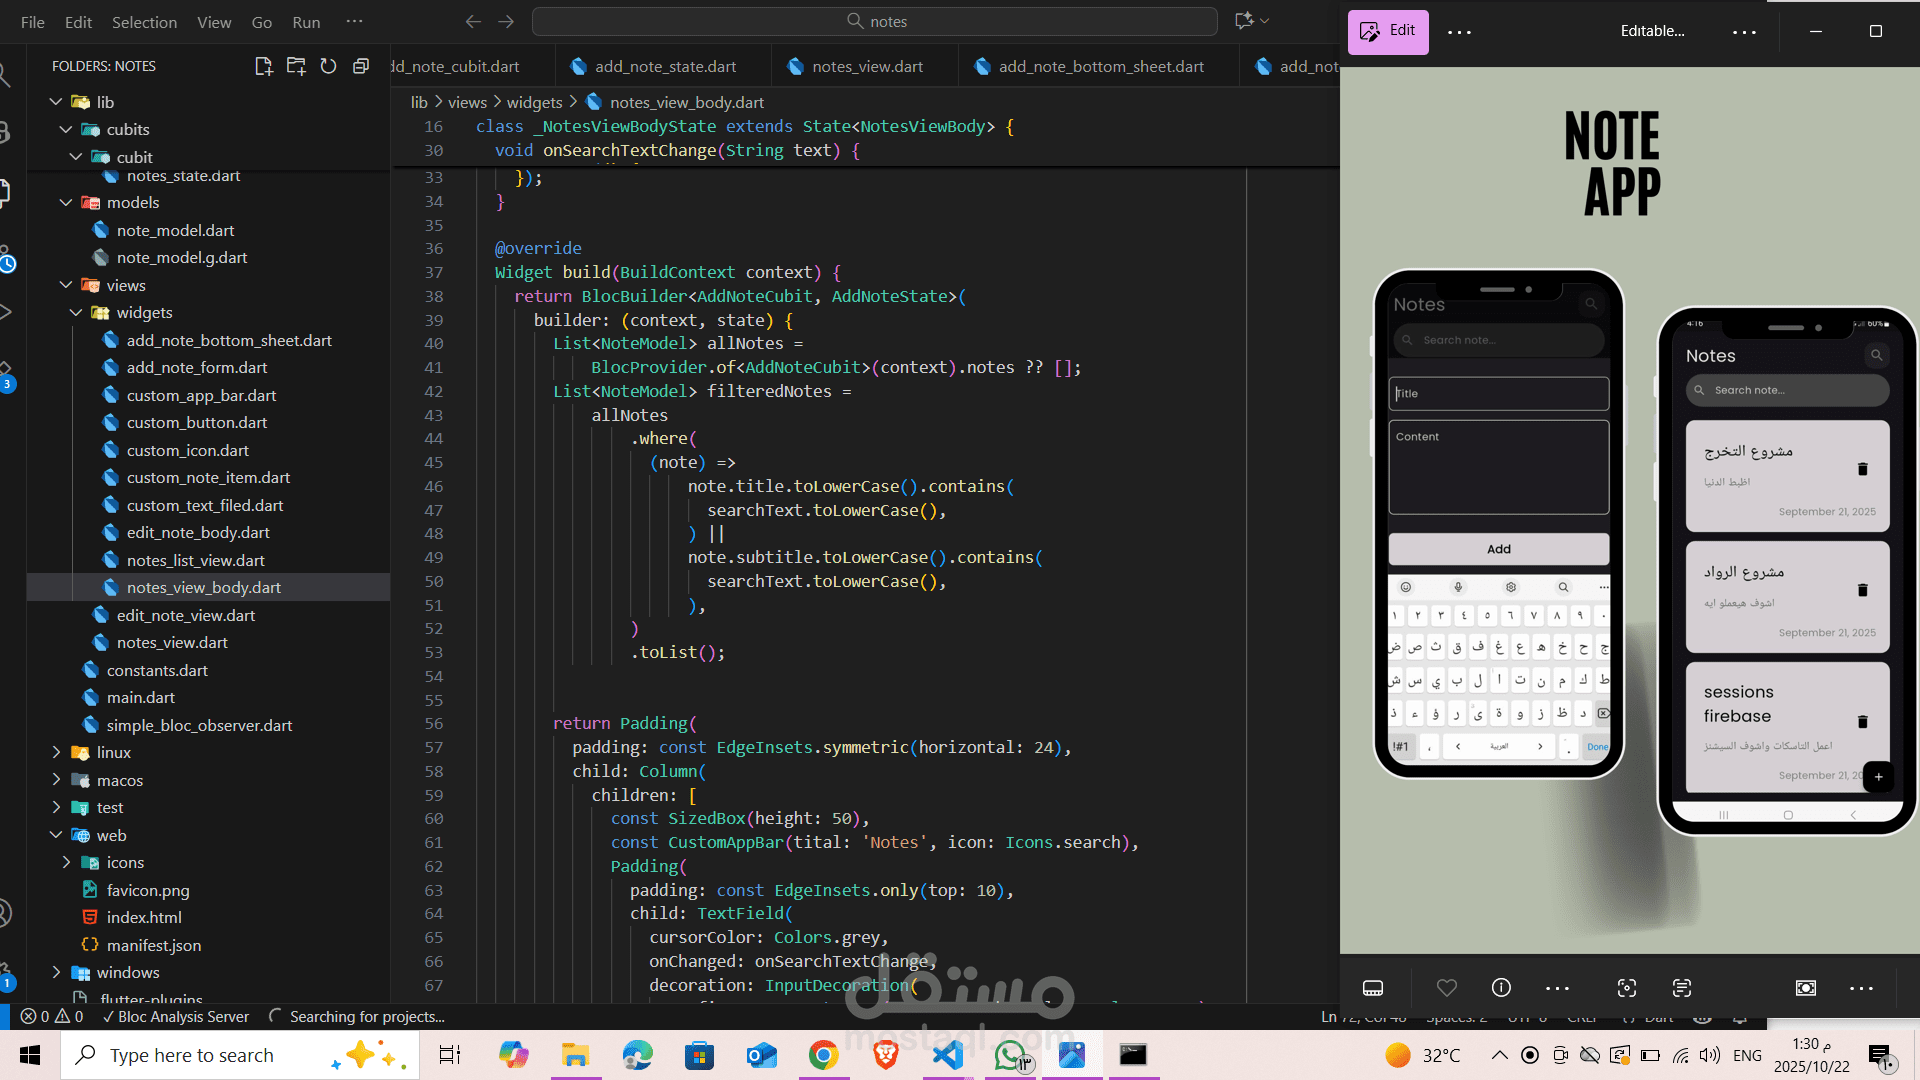This screenshot has width=1920, height=1080.
Task: Click the ENG language indicator
Action: [1747, 1055]
